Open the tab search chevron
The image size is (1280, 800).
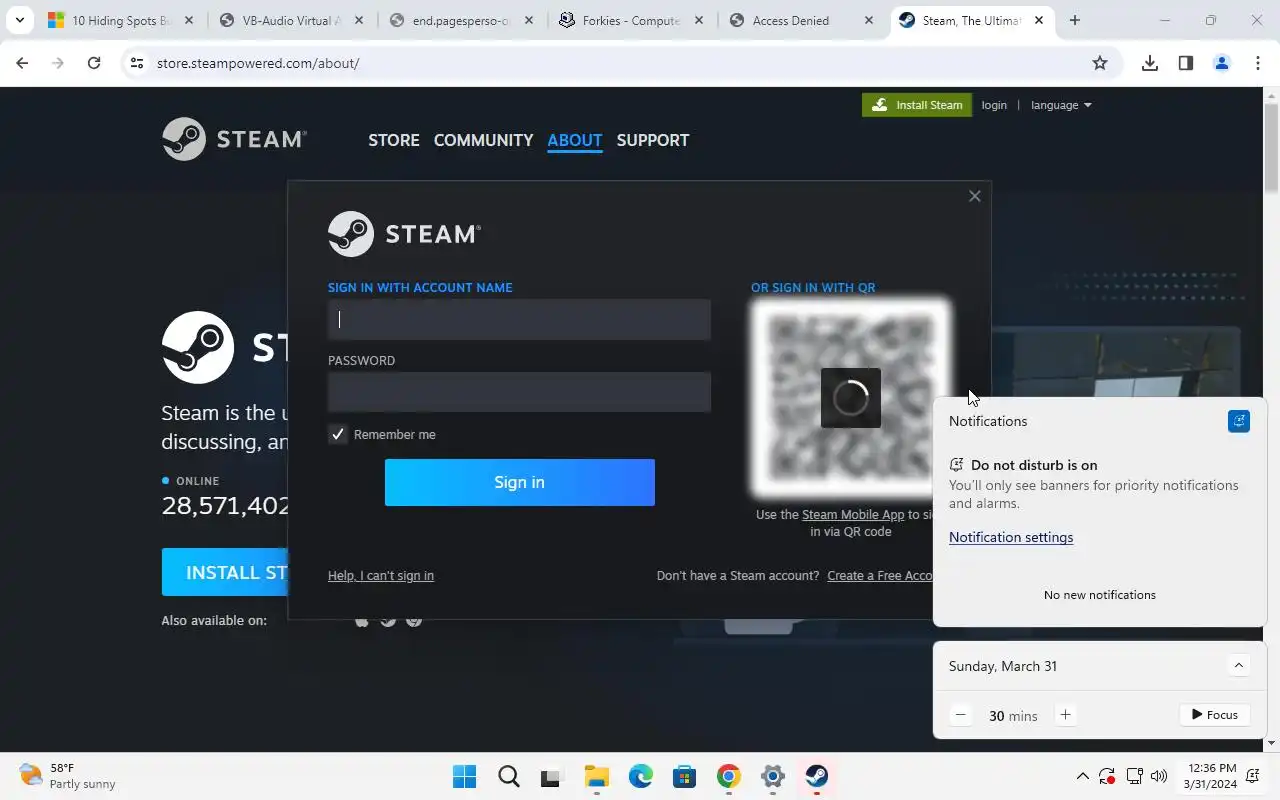point(19,20)
